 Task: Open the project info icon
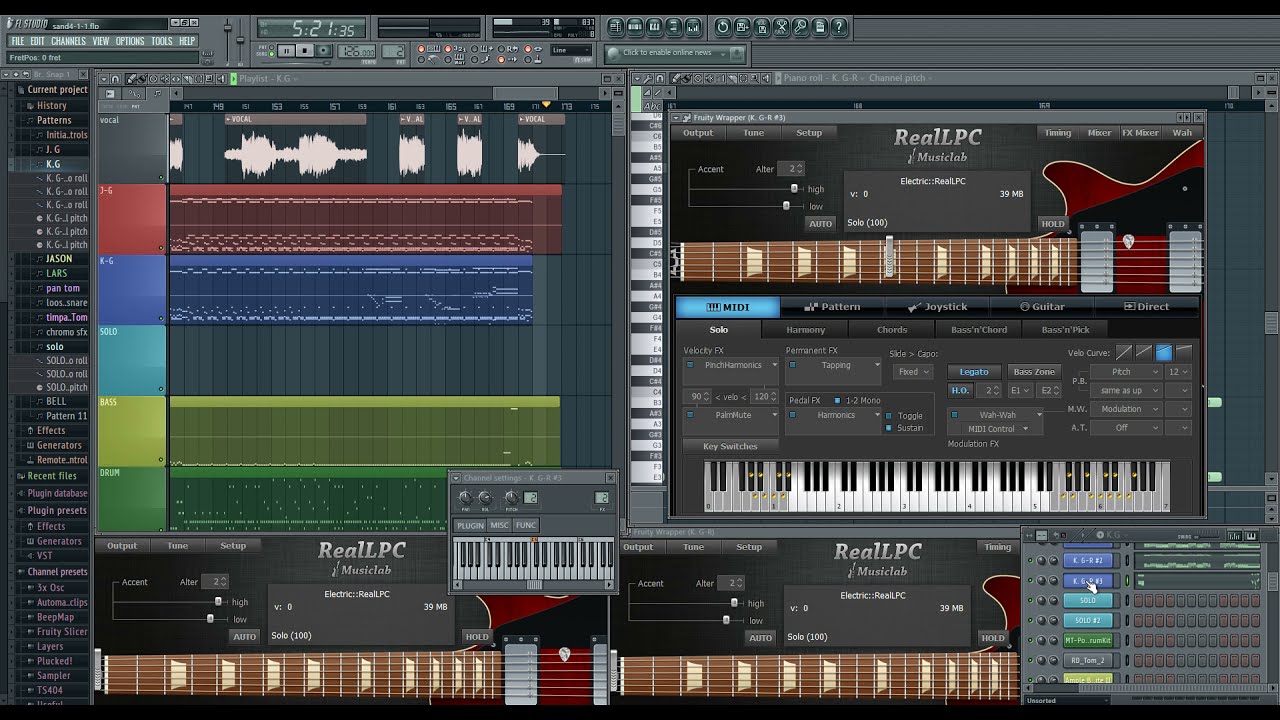820,27
